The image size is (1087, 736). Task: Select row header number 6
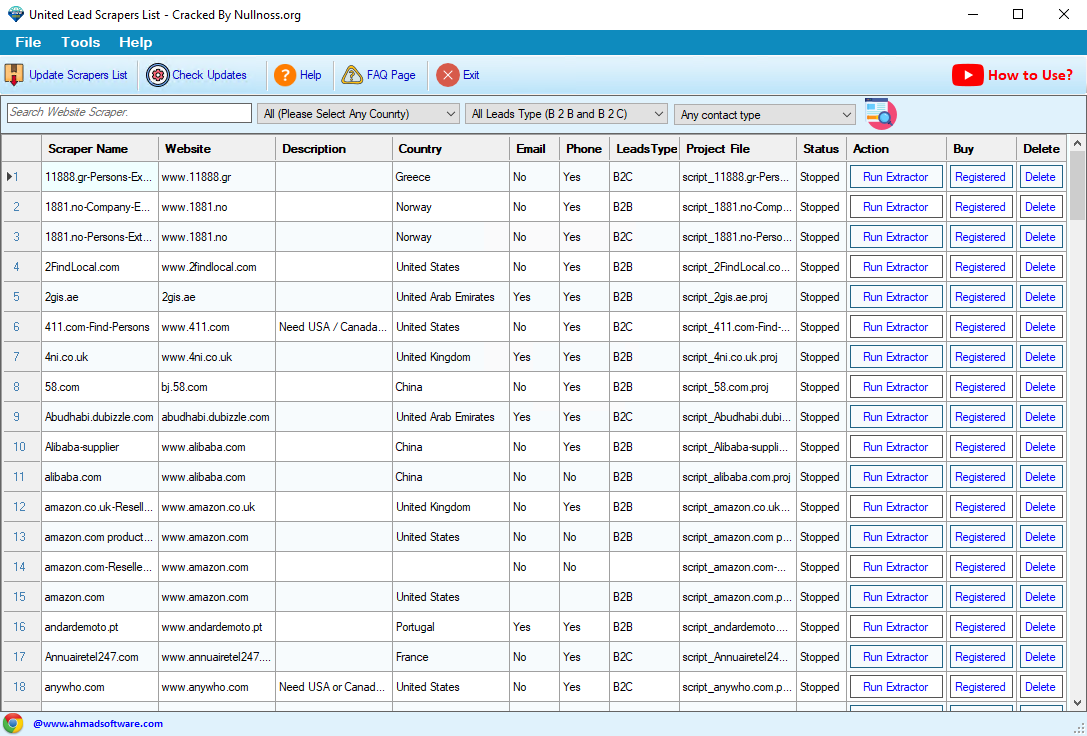[21, 326]
